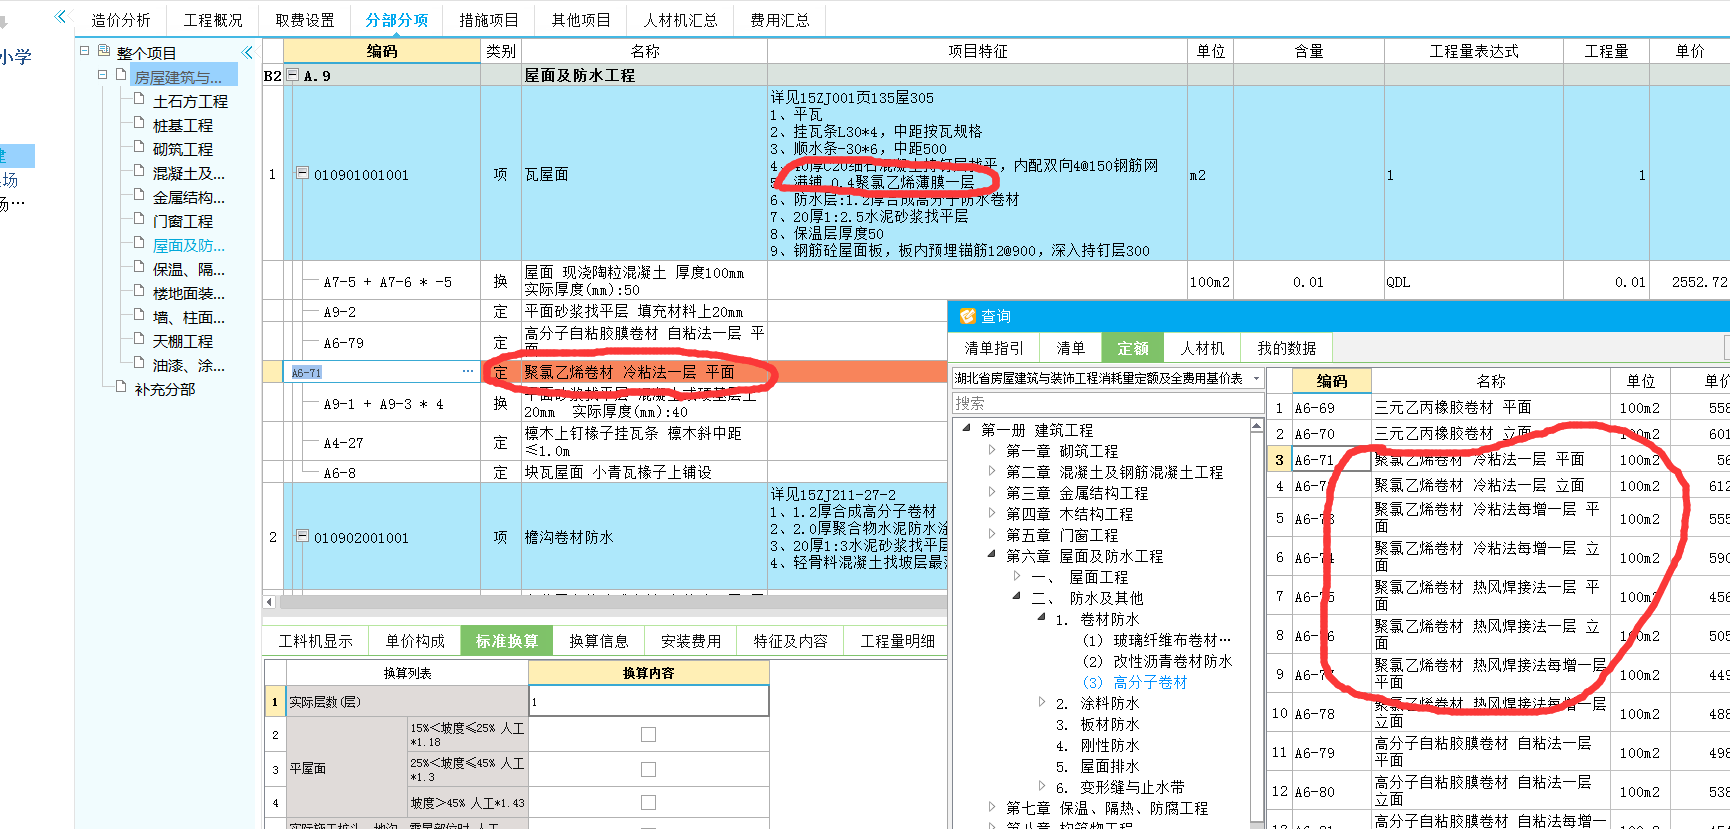Image resolution: width=1730 pixels, height=829 pixels.
Task: Click the left arrow of the horizontal scrollbar
Action: (269, 602)
